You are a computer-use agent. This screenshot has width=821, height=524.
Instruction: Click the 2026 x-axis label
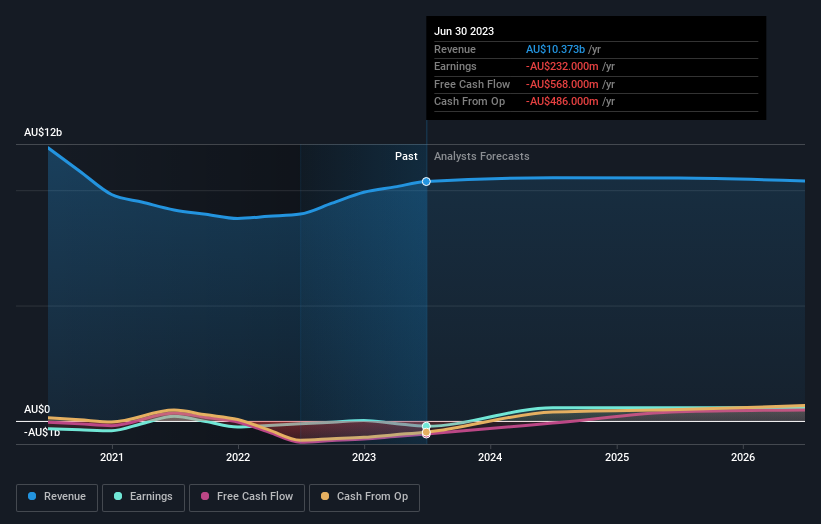[743, 457]
